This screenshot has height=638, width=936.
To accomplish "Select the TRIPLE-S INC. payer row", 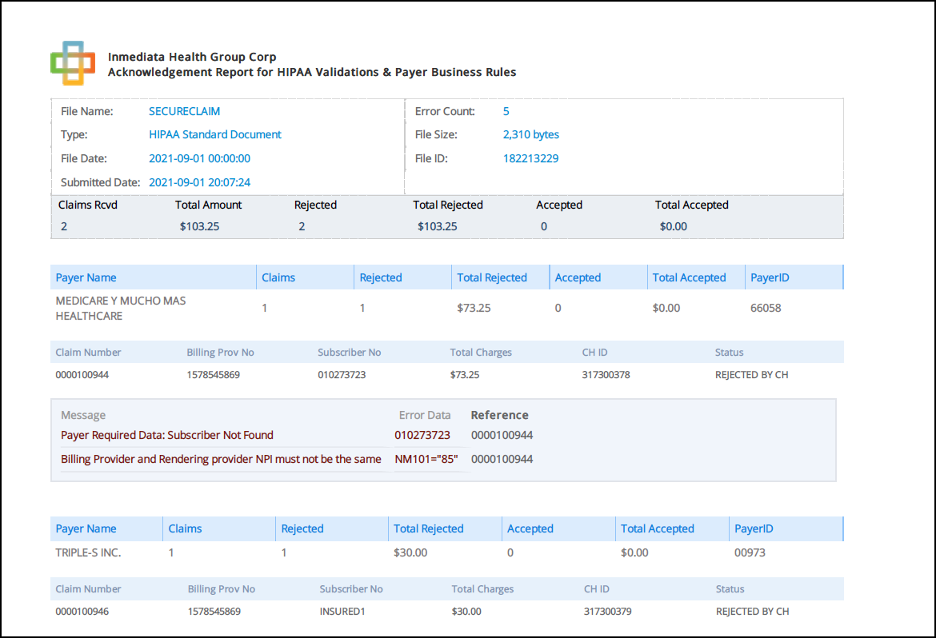I will (x=88, y=552).
